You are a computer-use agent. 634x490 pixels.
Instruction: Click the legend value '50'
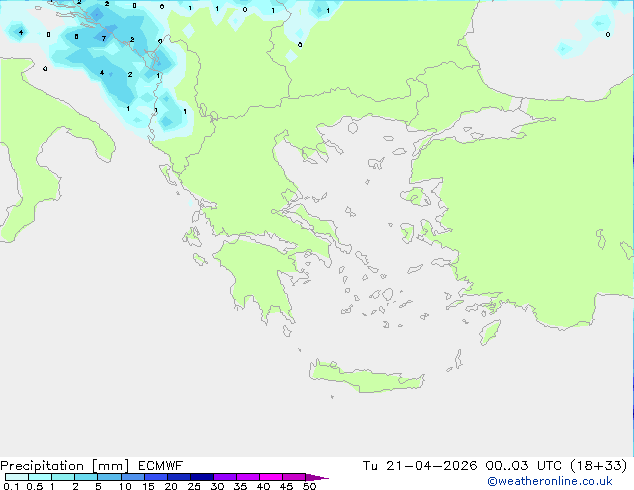tap(309, 486)
